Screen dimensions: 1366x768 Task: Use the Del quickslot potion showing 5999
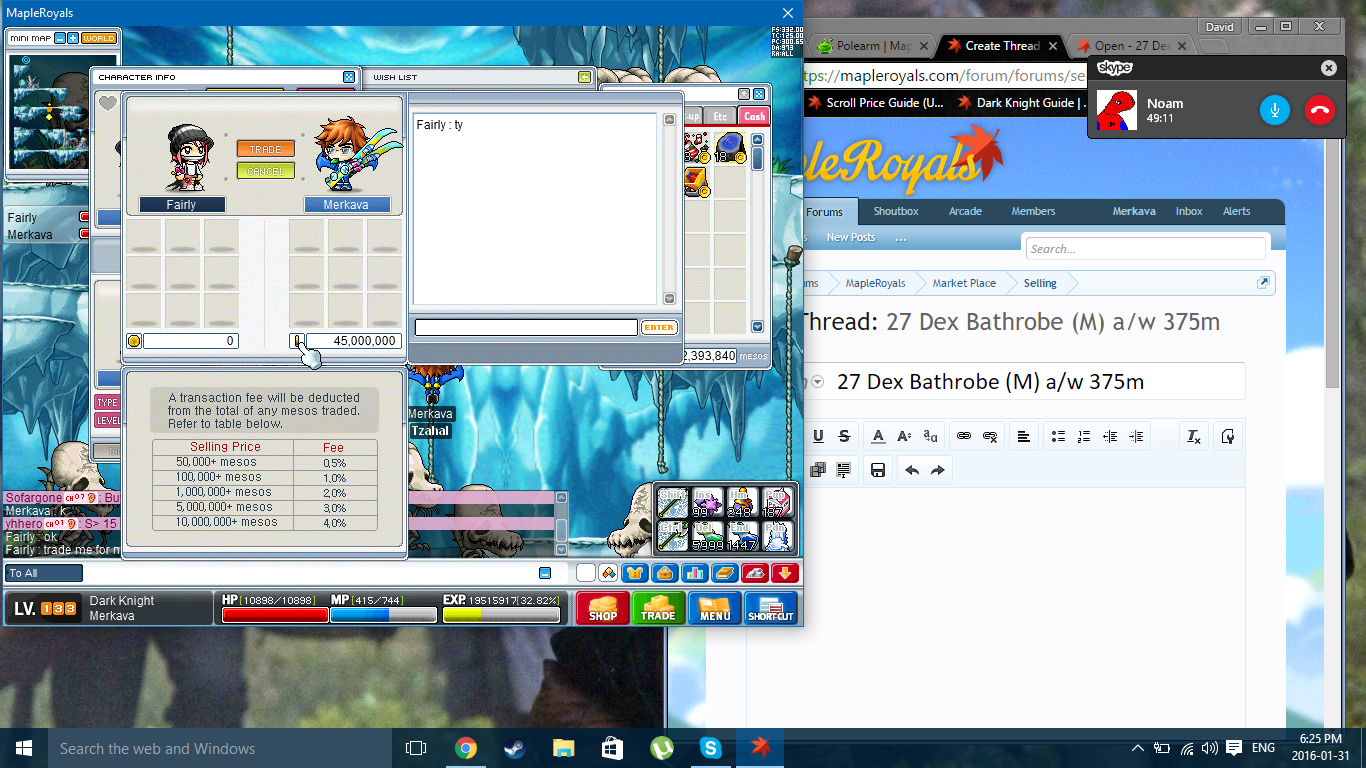pyautogui.click(x=707, y=536)
